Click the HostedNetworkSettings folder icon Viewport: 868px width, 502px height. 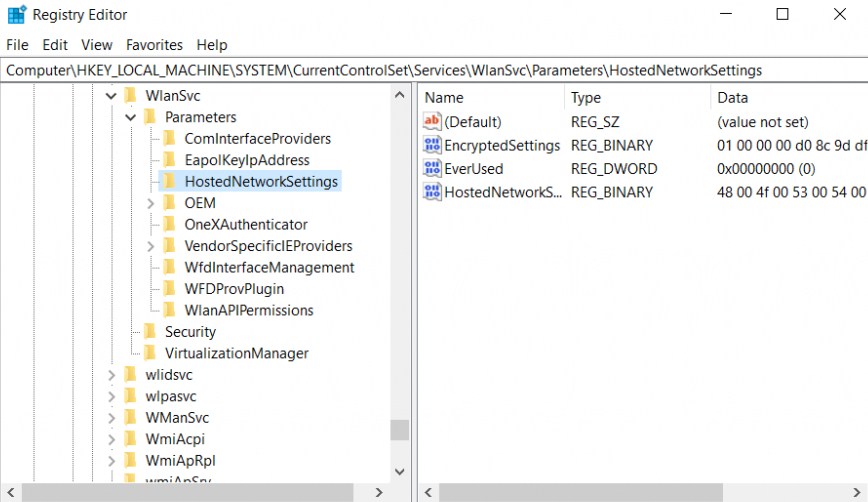coord(170,182)
